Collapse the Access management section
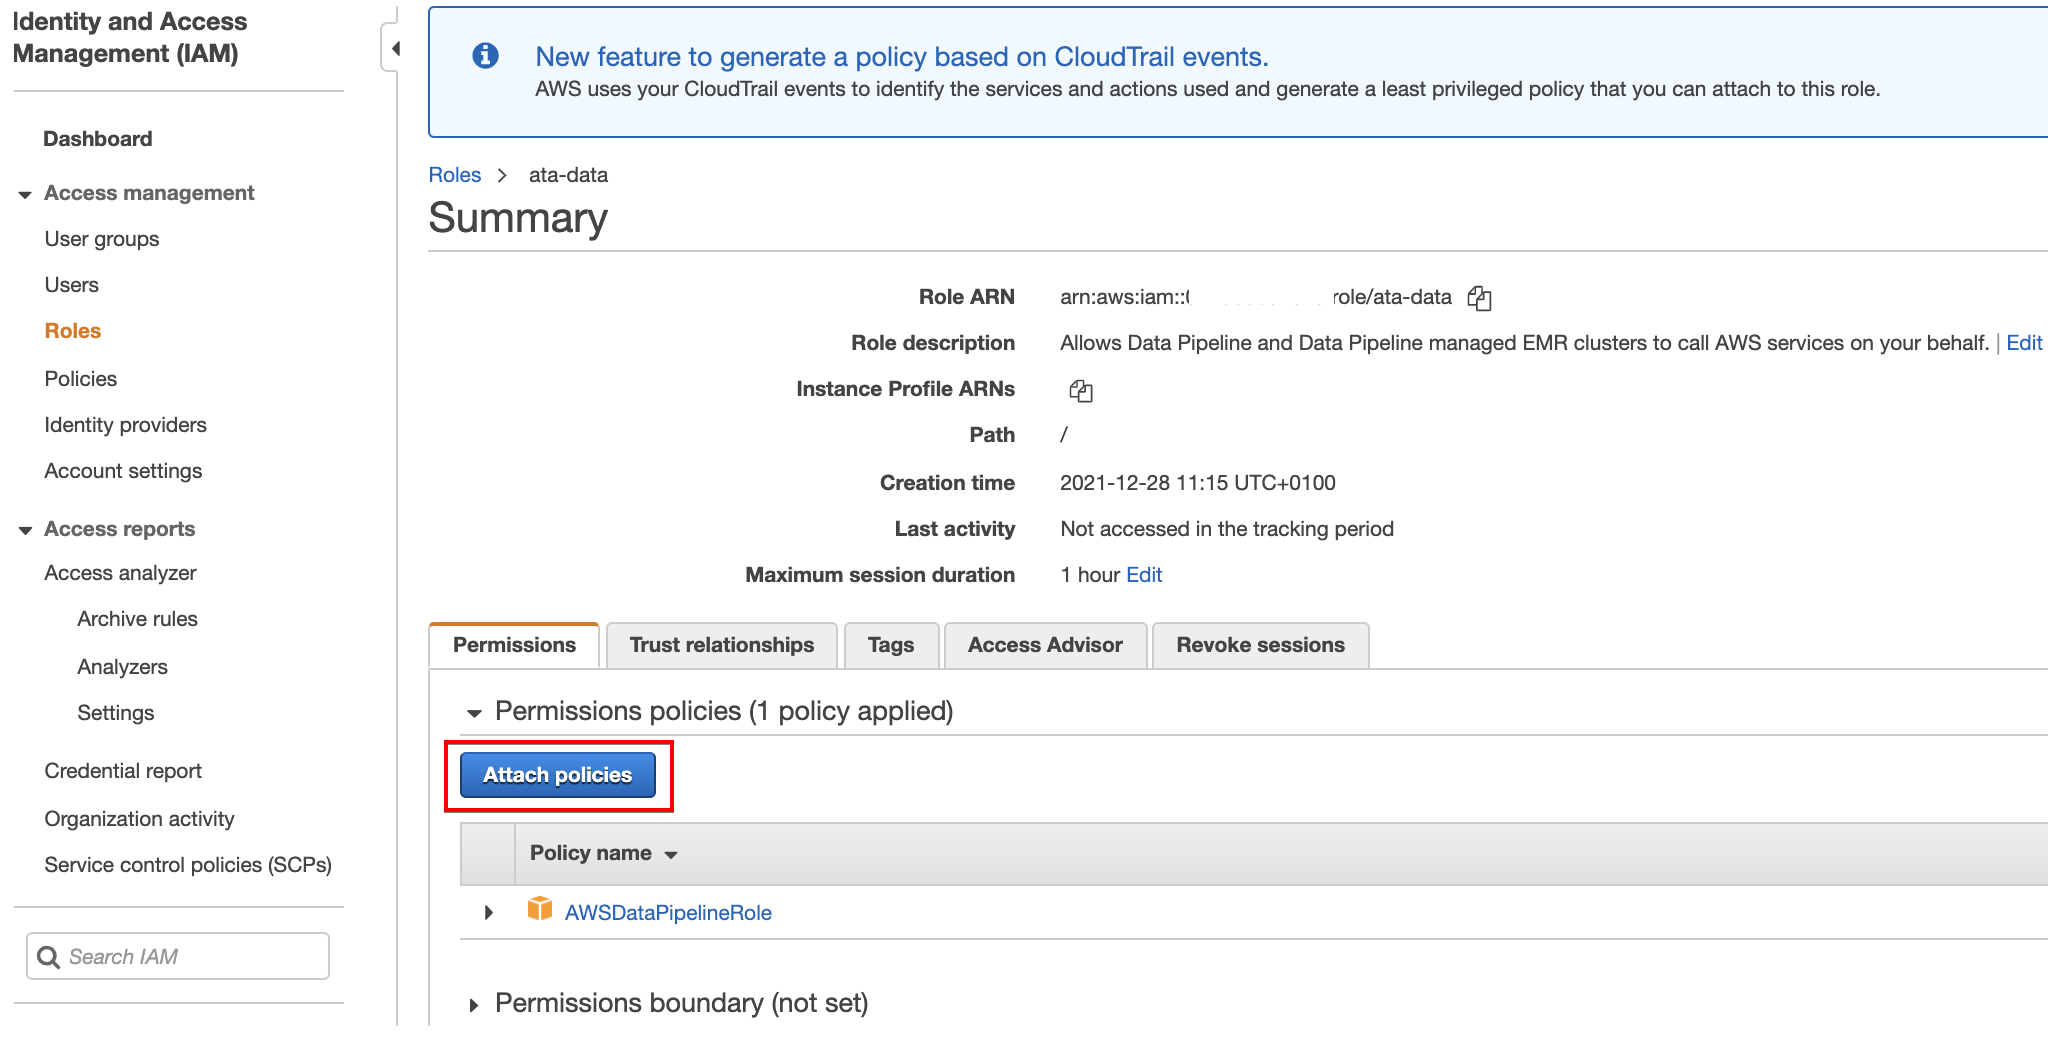2048x1056 pixels. [x=25, y=194]
